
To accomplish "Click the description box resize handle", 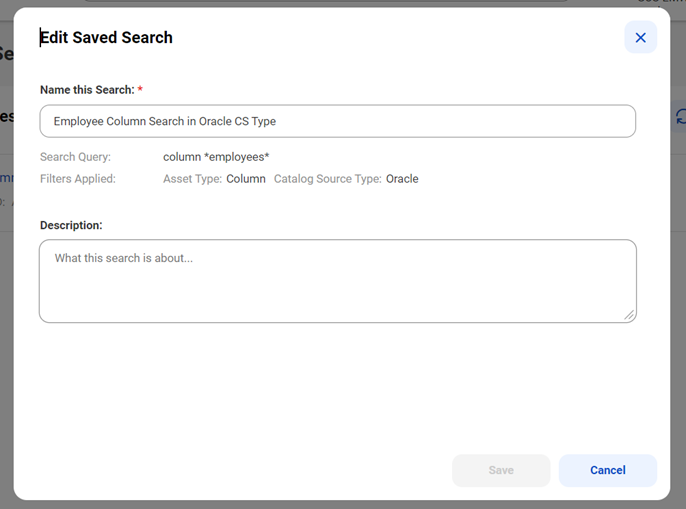I will [629, 315].
